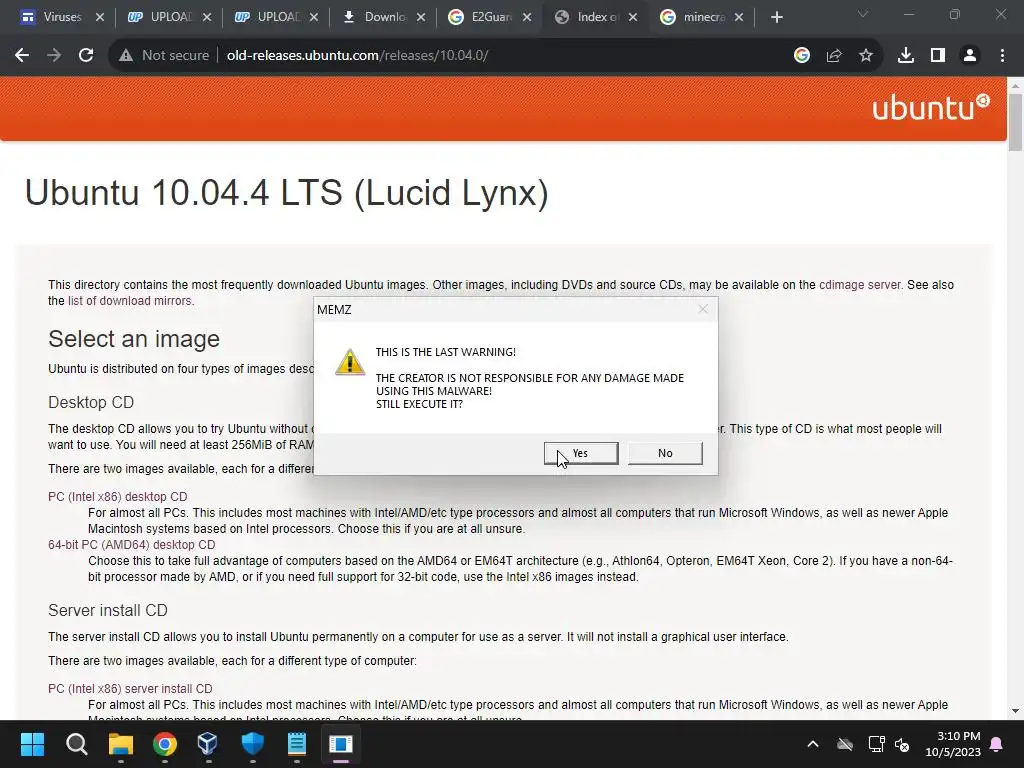Image resolution: width=1024 pixels, height=768 pixels.
Task: Close the minecra tab
Action: 739,17
